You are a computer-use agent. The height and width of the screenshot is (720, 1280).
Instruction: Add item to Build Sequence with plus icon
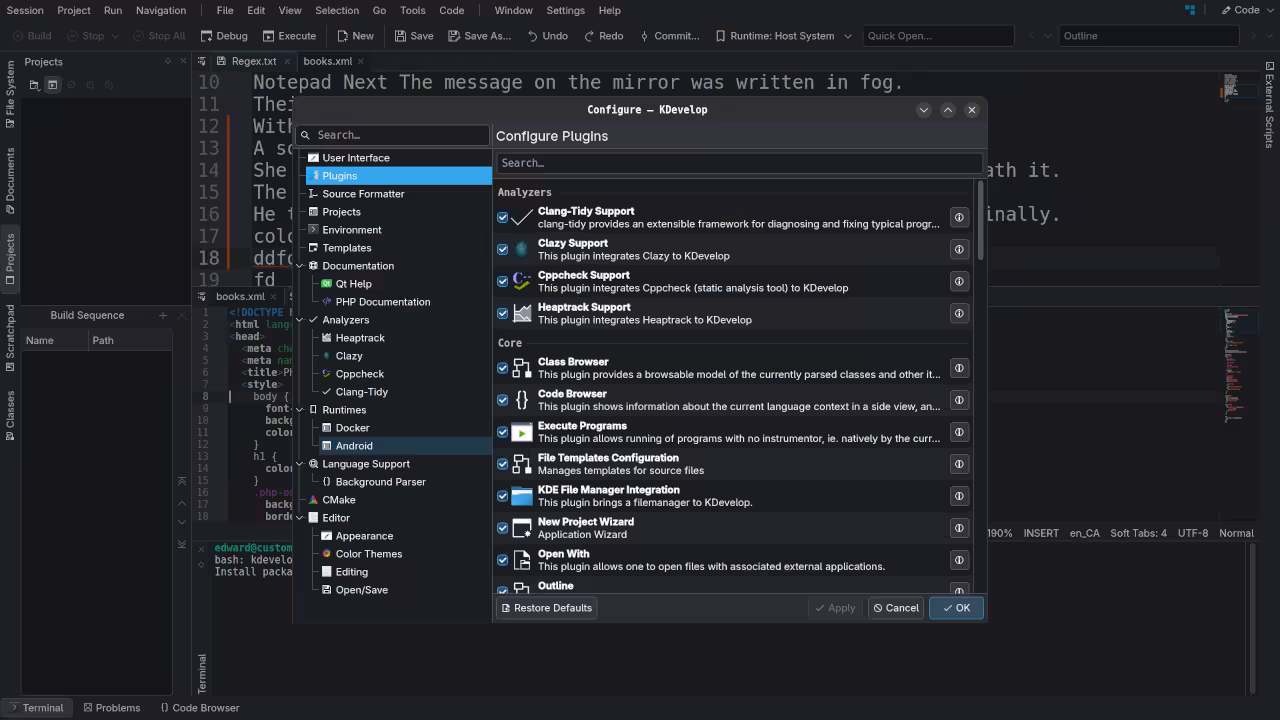tap(163, 315)
